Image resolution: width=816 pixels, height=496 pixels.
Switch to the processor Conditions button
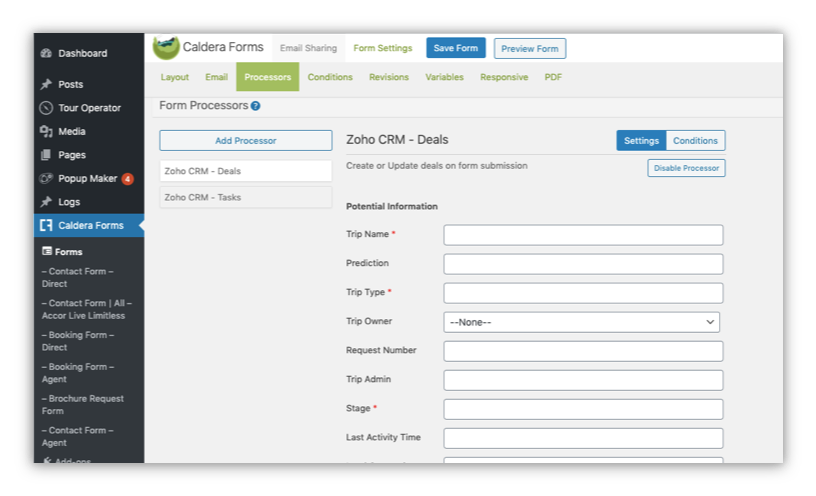point(695,141)
